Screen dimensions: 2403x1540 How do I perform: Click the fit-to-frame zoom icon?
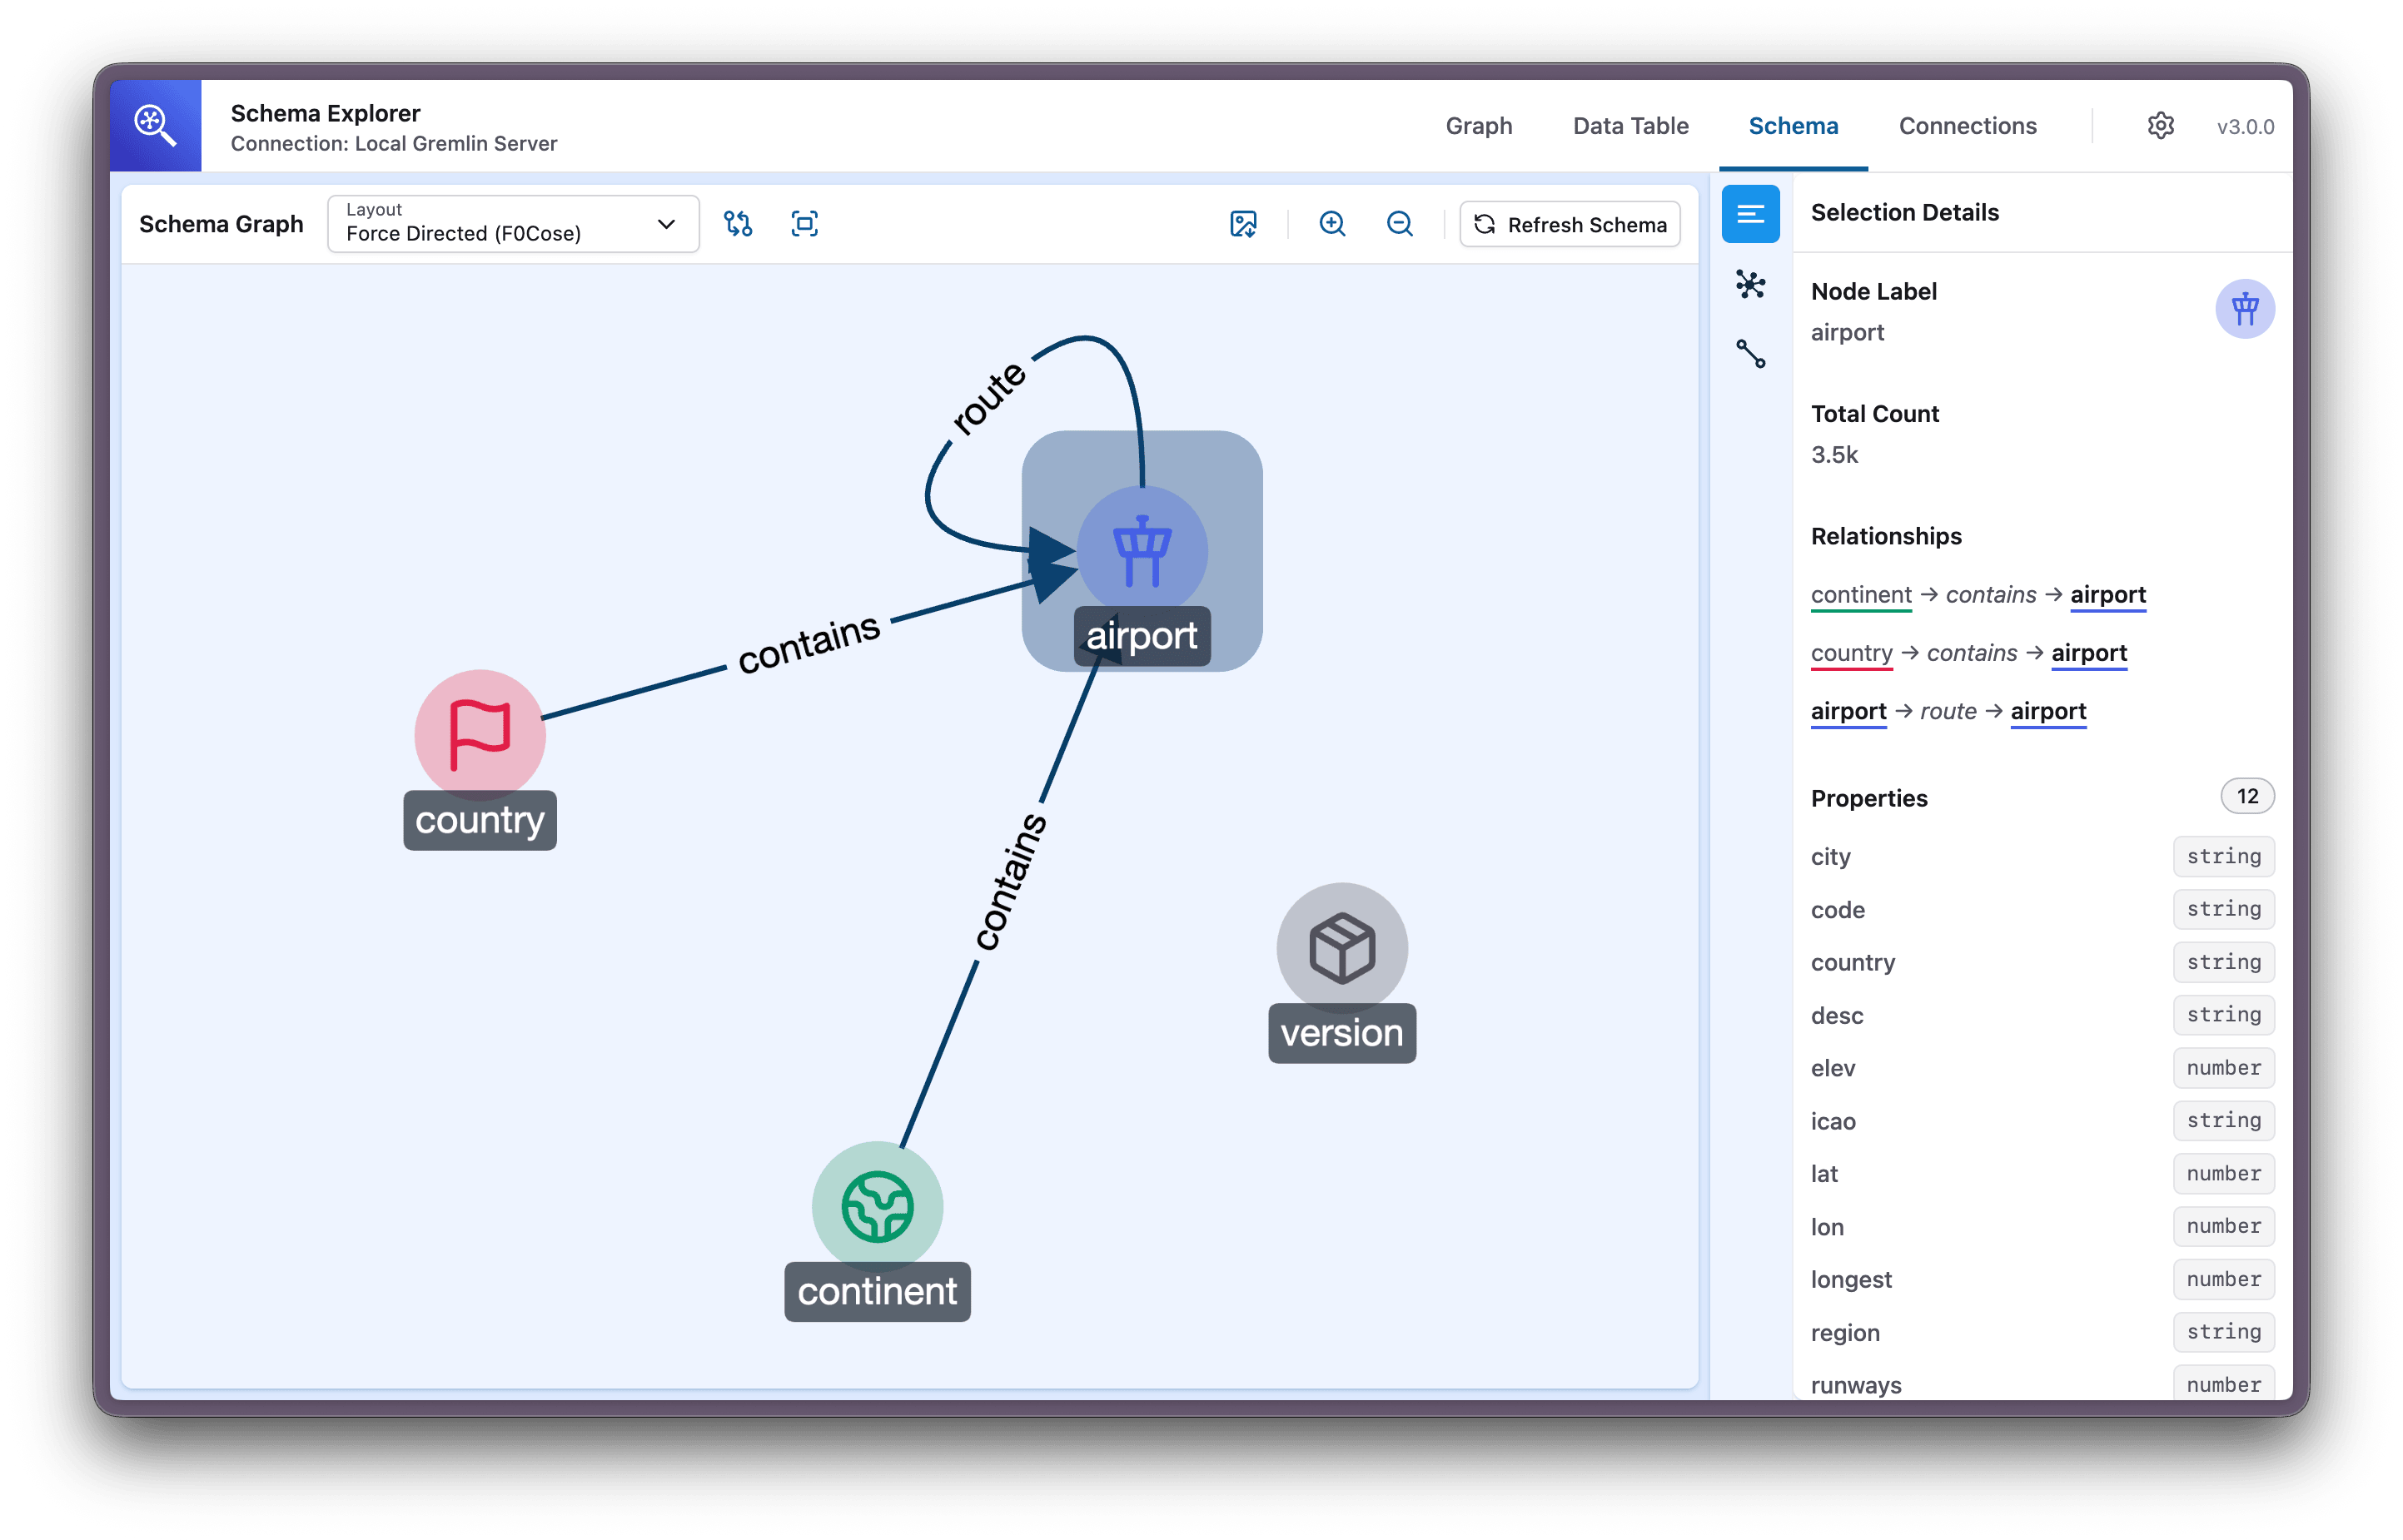(x=804, y=224)
